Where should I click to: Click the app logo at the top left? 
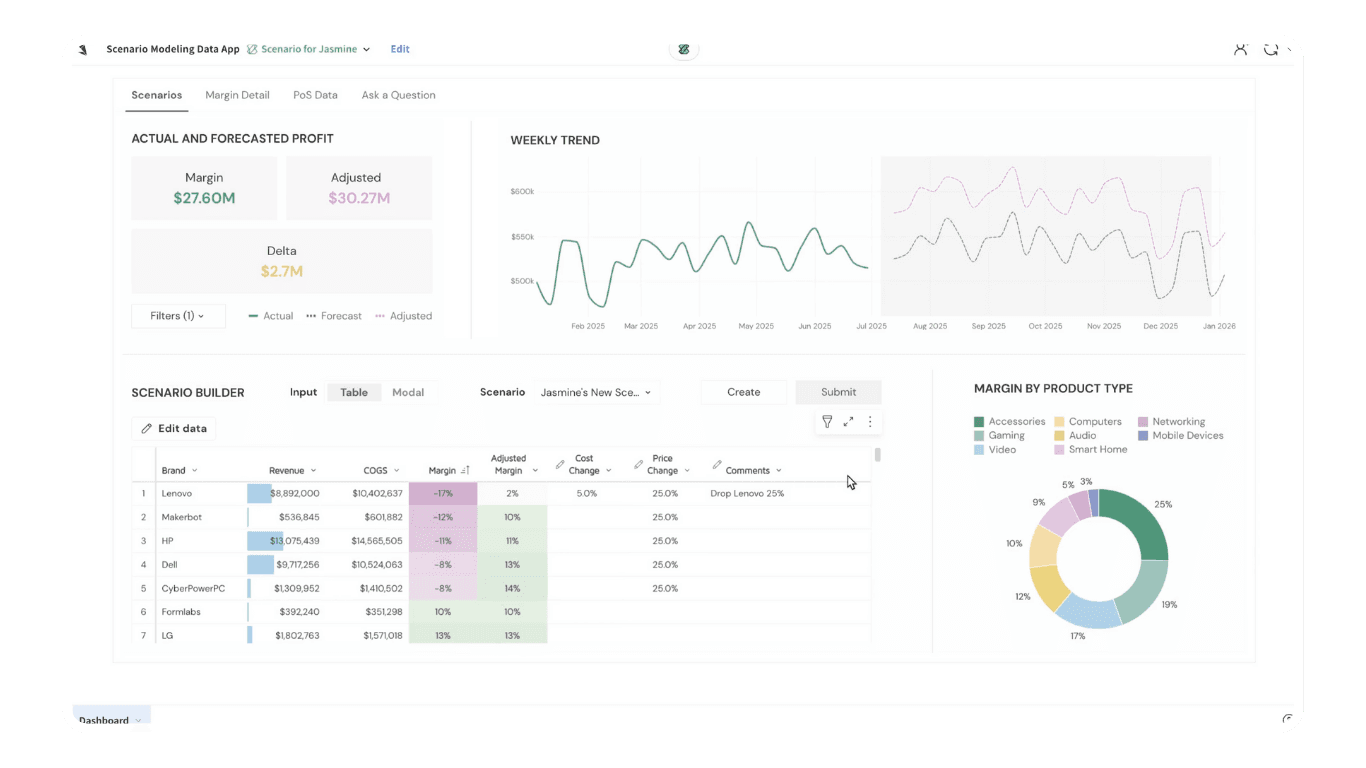83,48
